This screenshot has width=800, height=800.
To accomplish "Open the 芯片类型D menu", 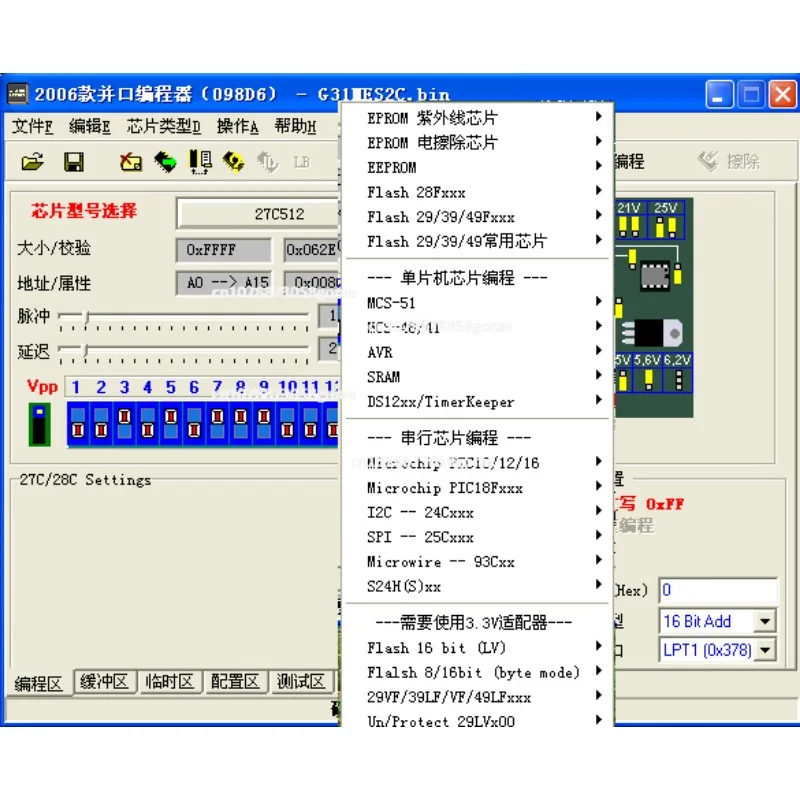I will pos(163,126).
